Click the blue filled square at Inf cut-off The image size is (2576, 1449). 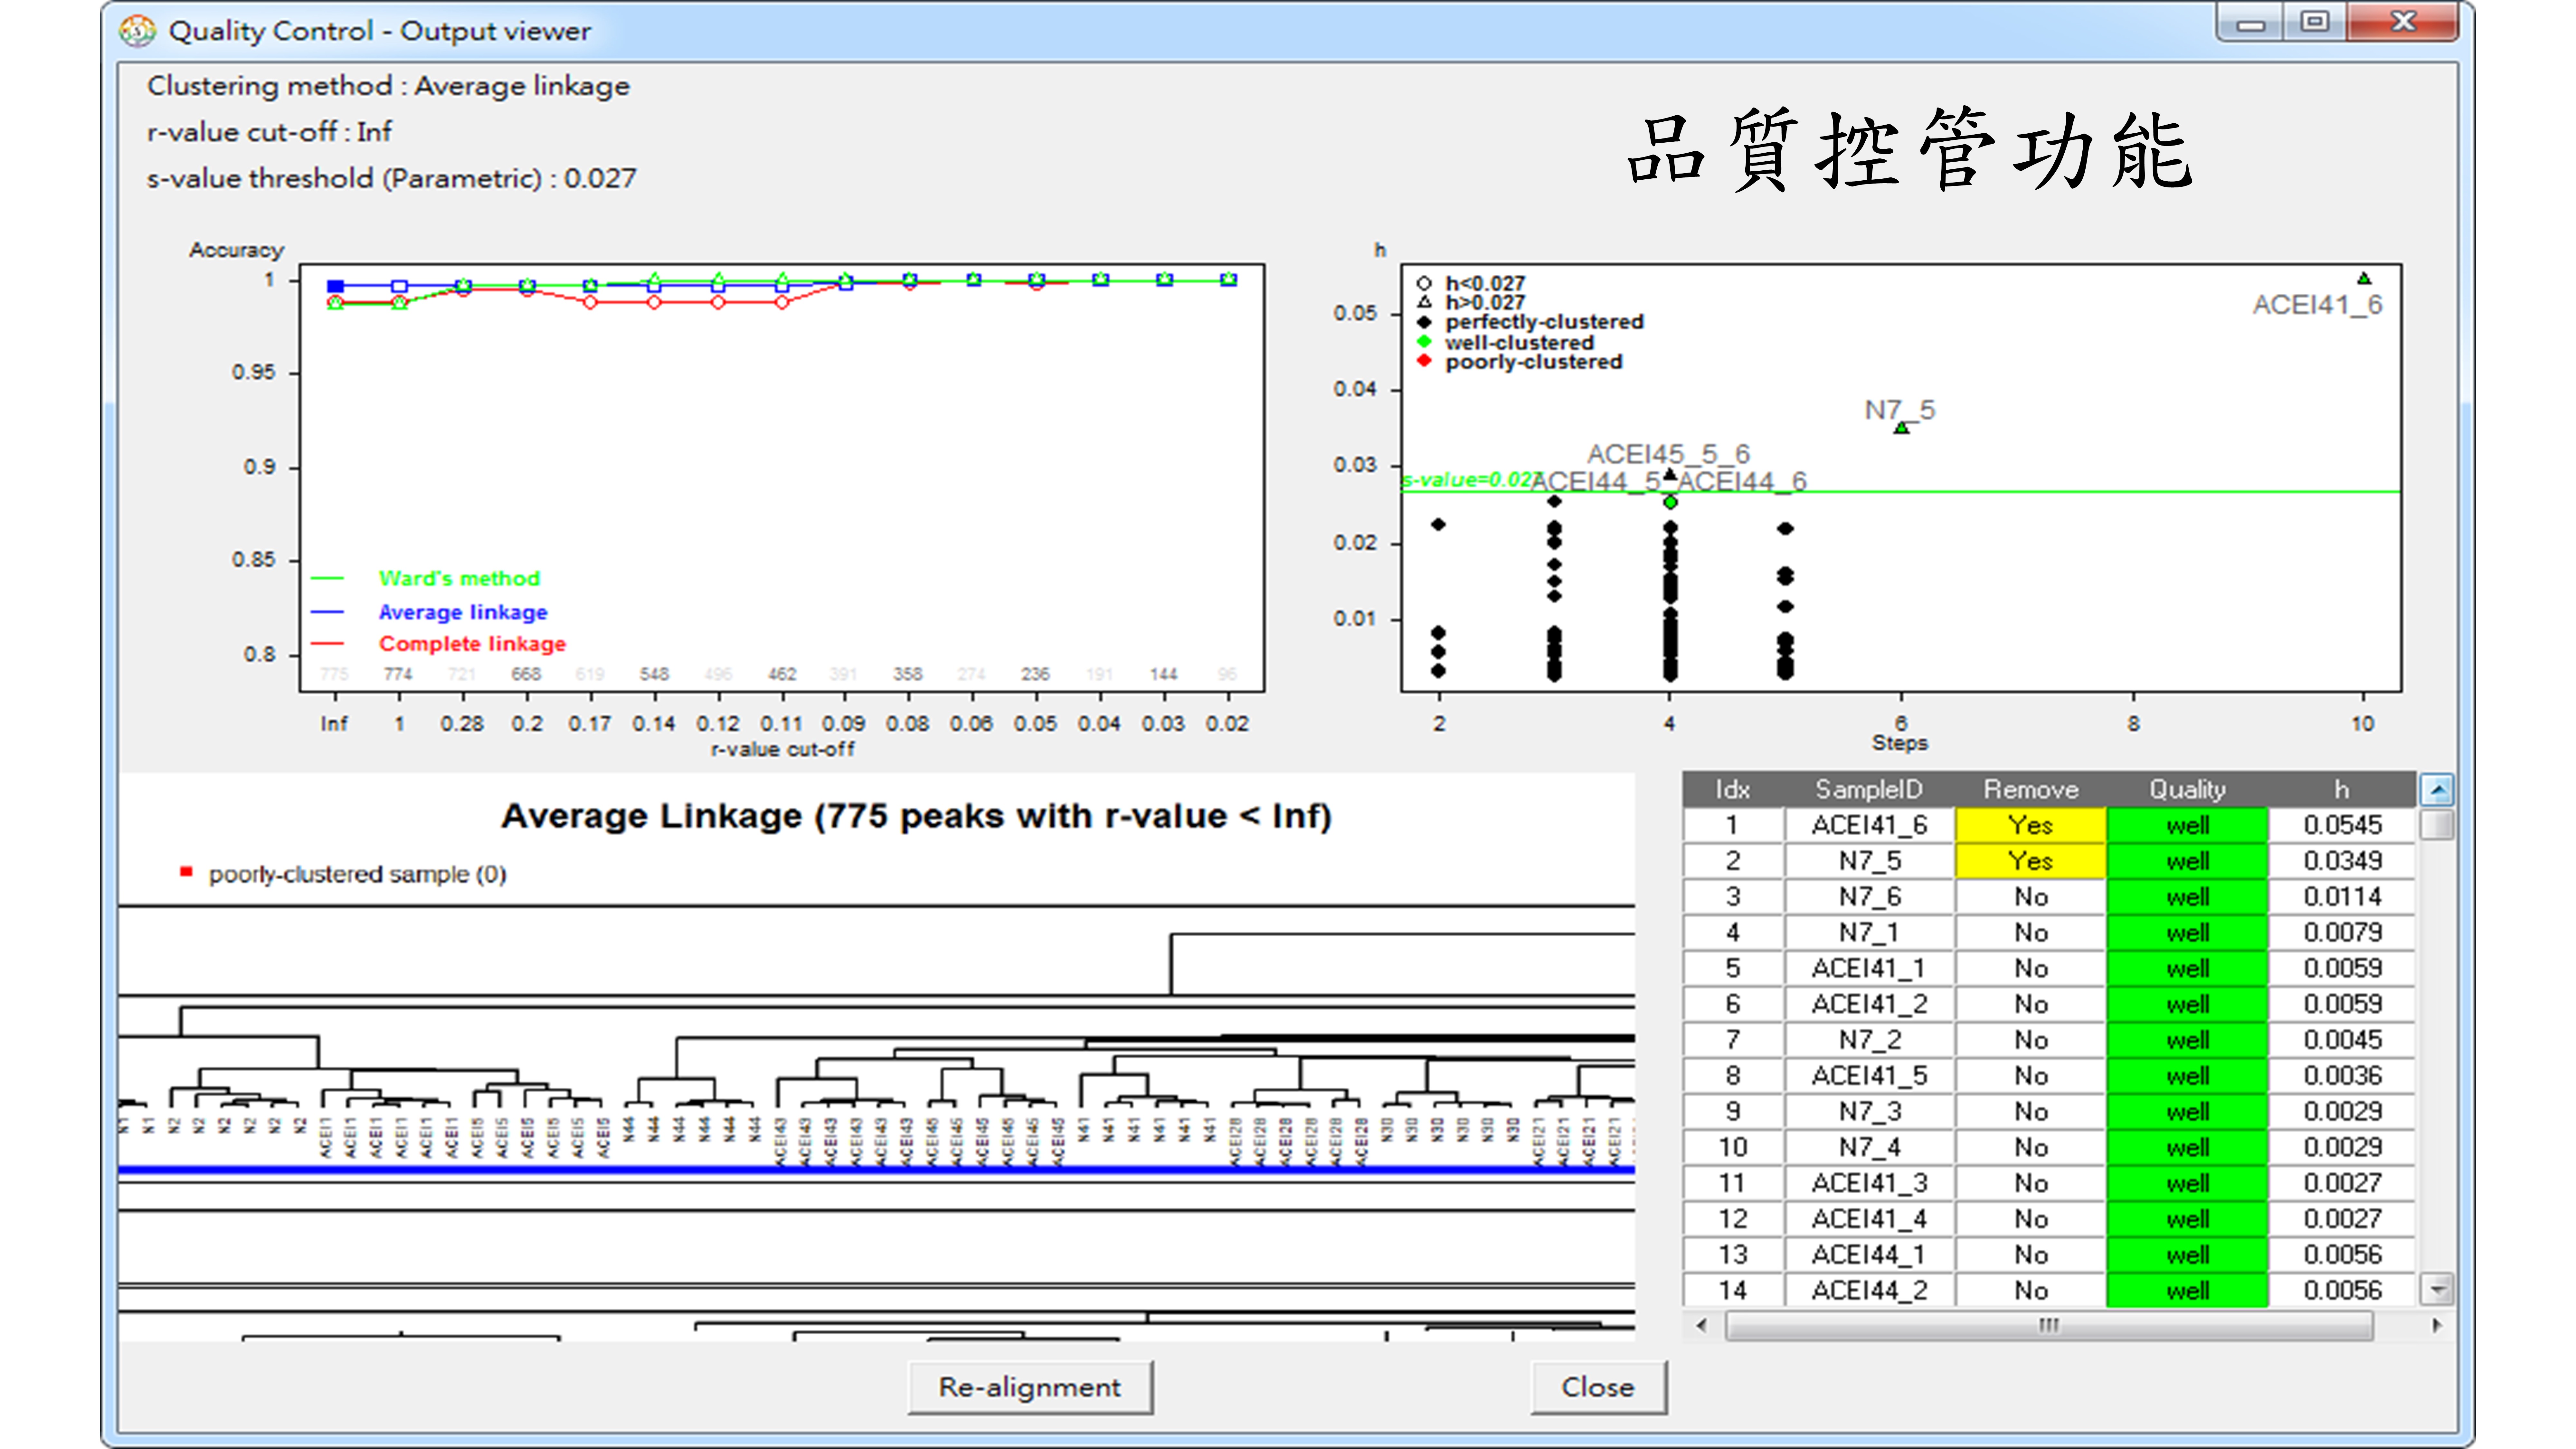tap(336, 286)
